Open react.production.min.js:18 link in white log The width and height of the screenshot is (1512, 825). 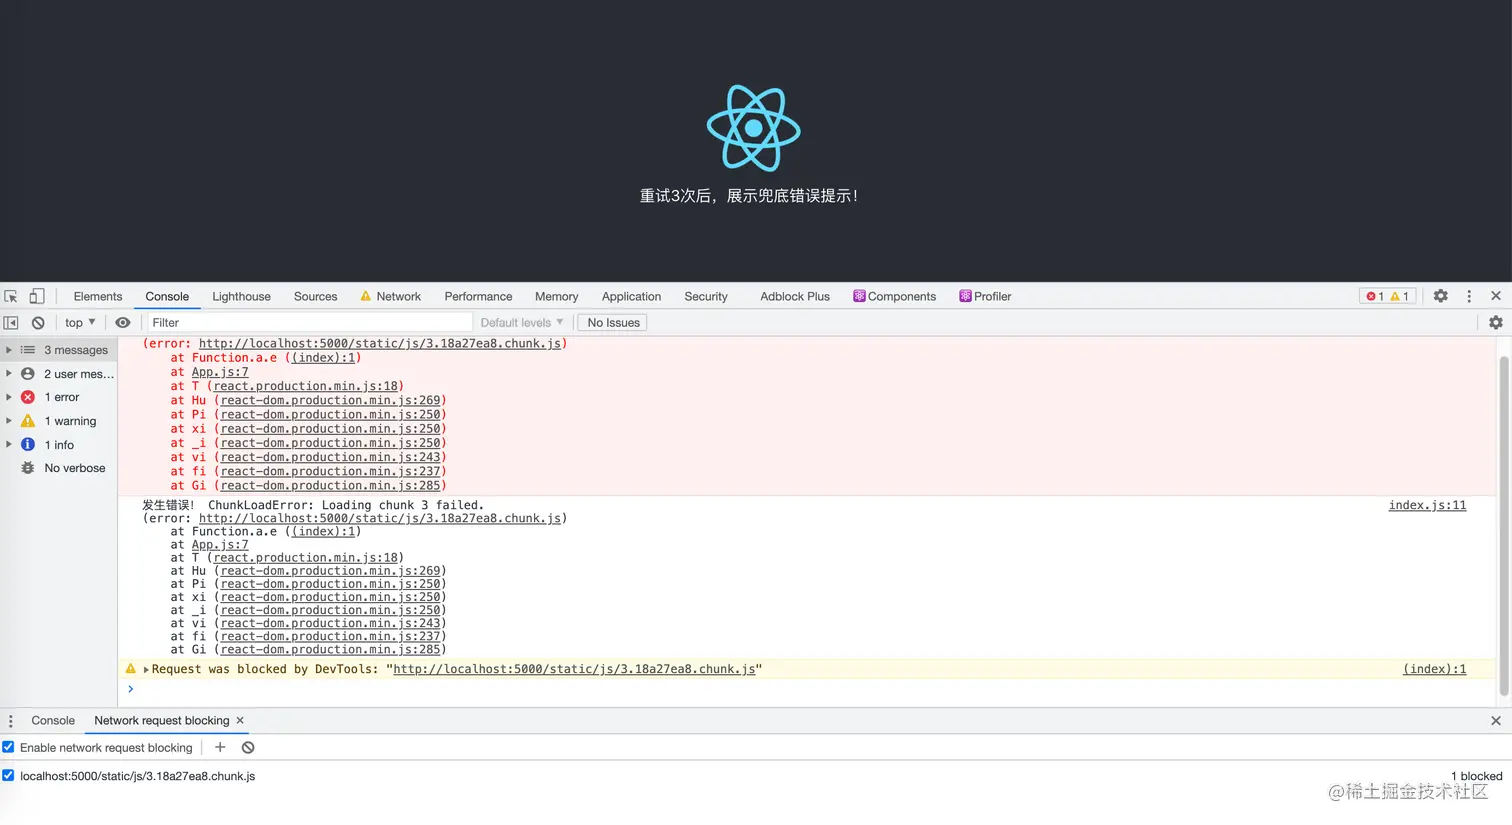pos(306,558)
